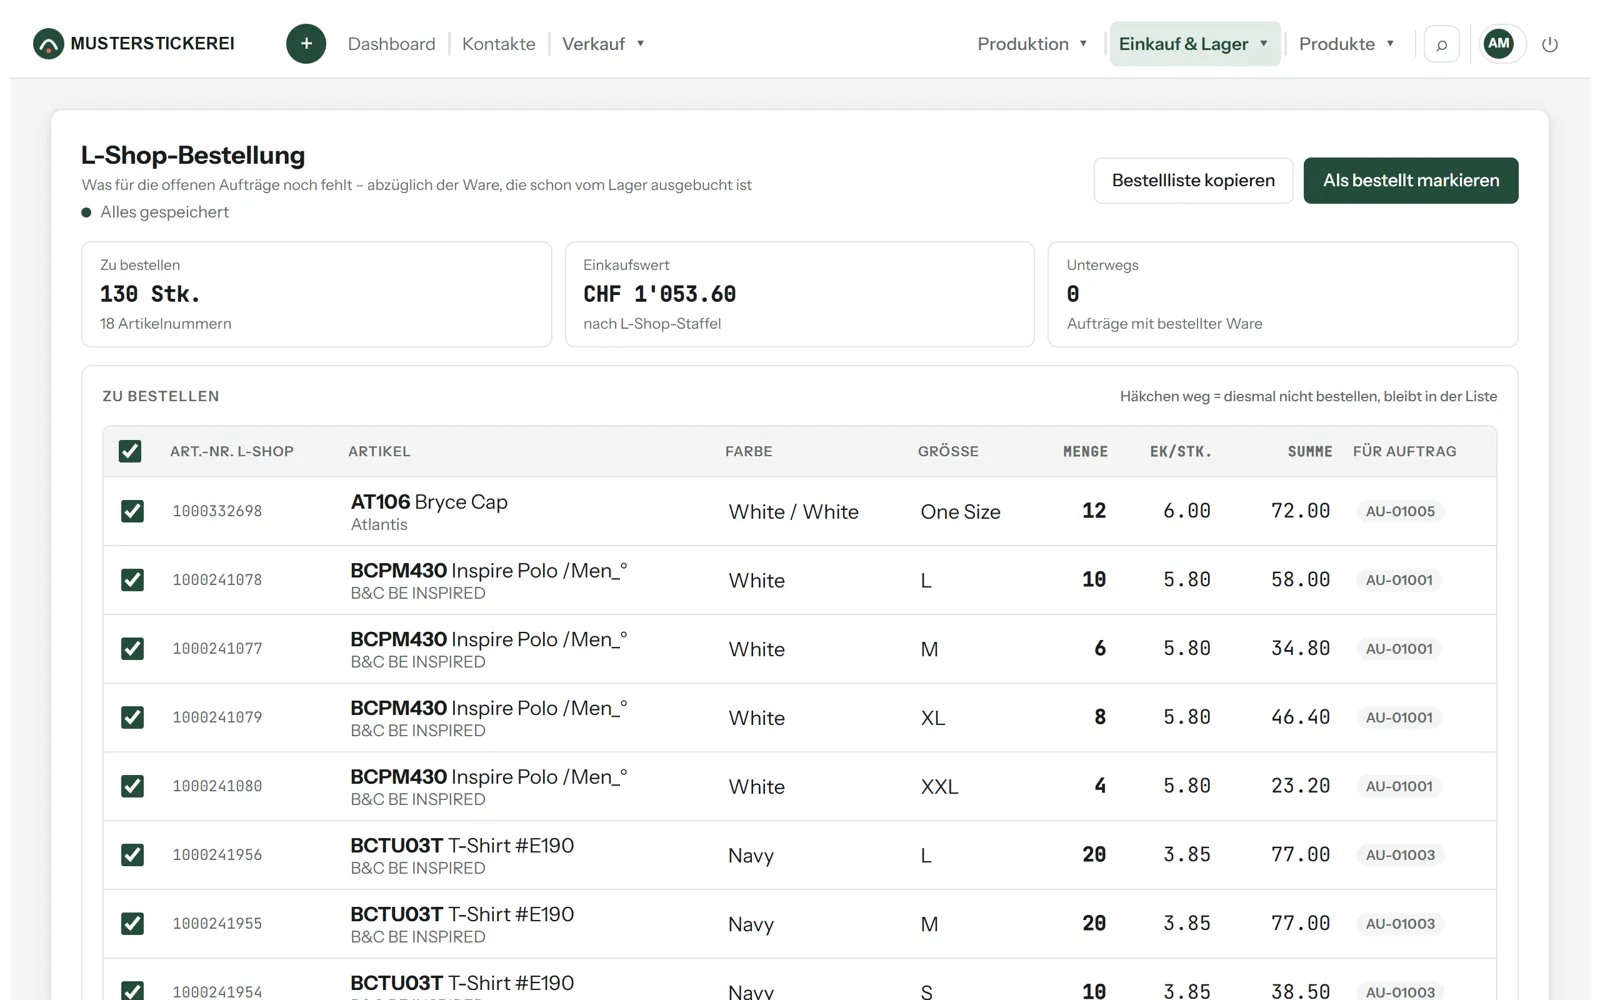Open AU-01003 tag in the Navy L row

pyautogui.click(x=1400, y=855)
